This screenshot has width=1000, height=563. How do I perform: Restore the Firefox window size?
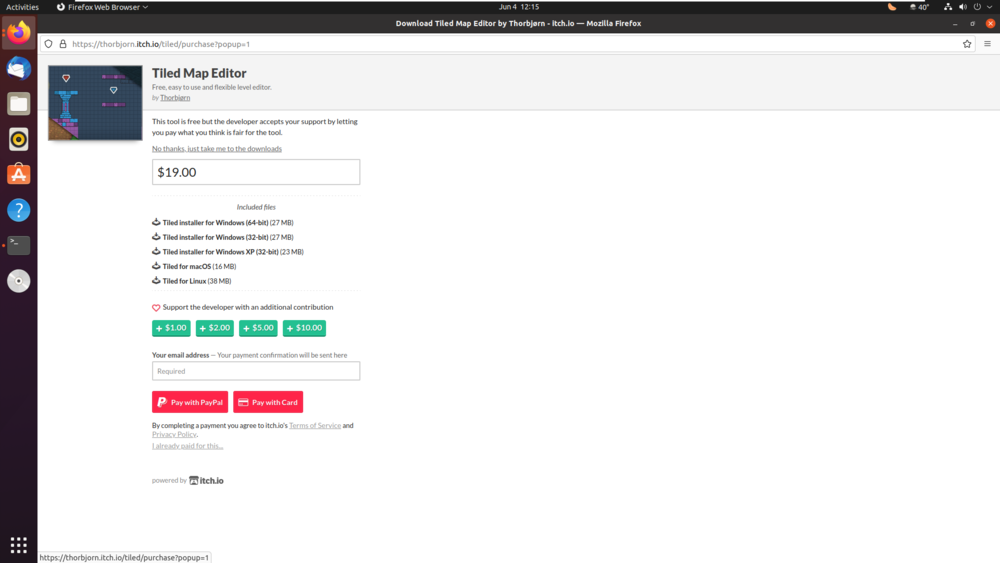pos(972,24)
